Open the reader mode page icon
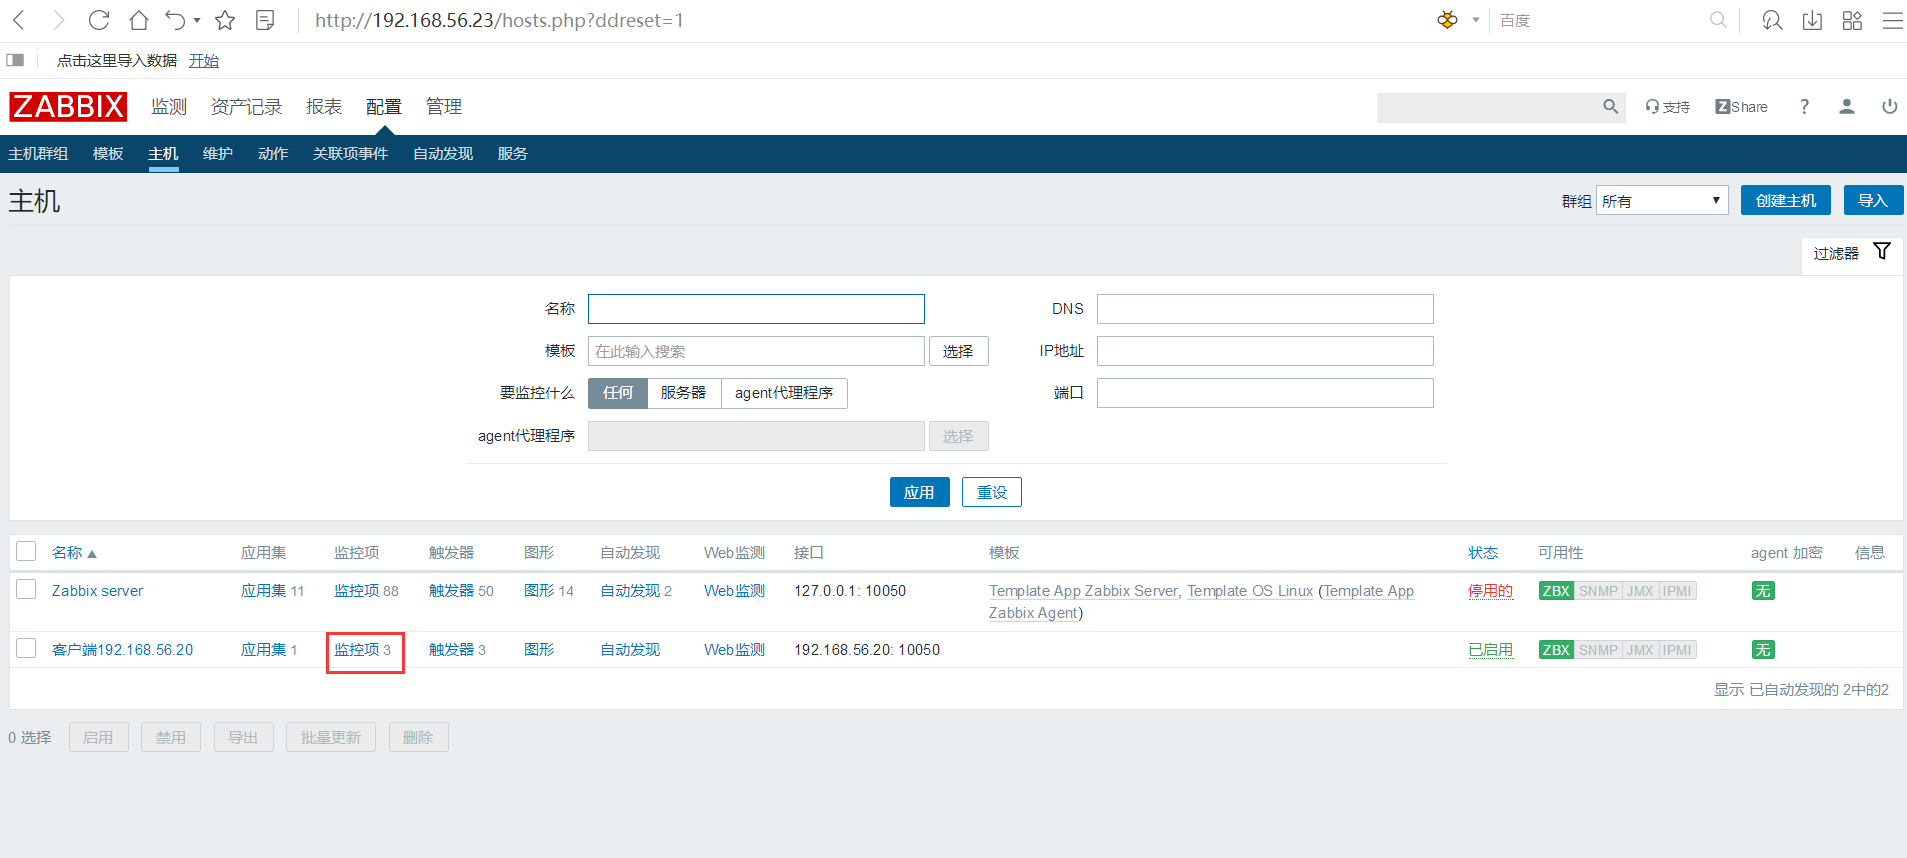Viewport: 1907px width, 858px height. [265, 20]
